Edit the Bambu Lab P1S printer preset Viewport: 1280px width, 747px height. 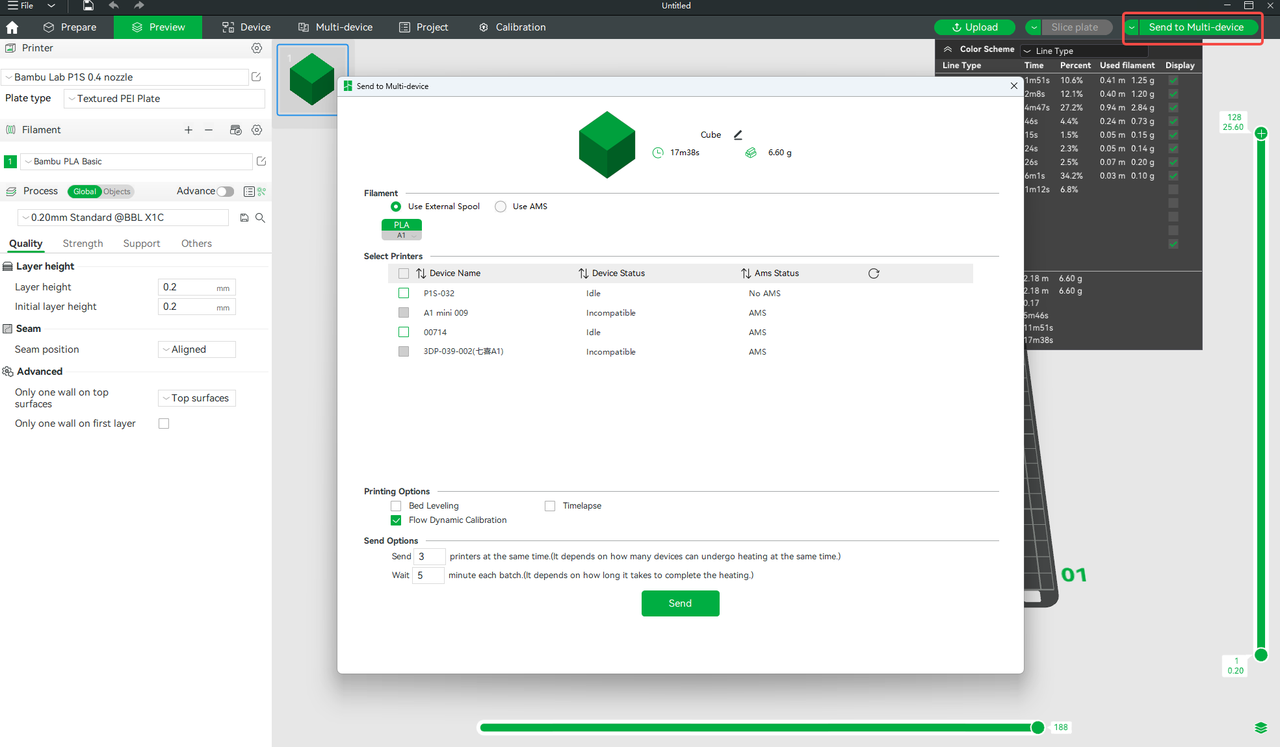(257, 77)
